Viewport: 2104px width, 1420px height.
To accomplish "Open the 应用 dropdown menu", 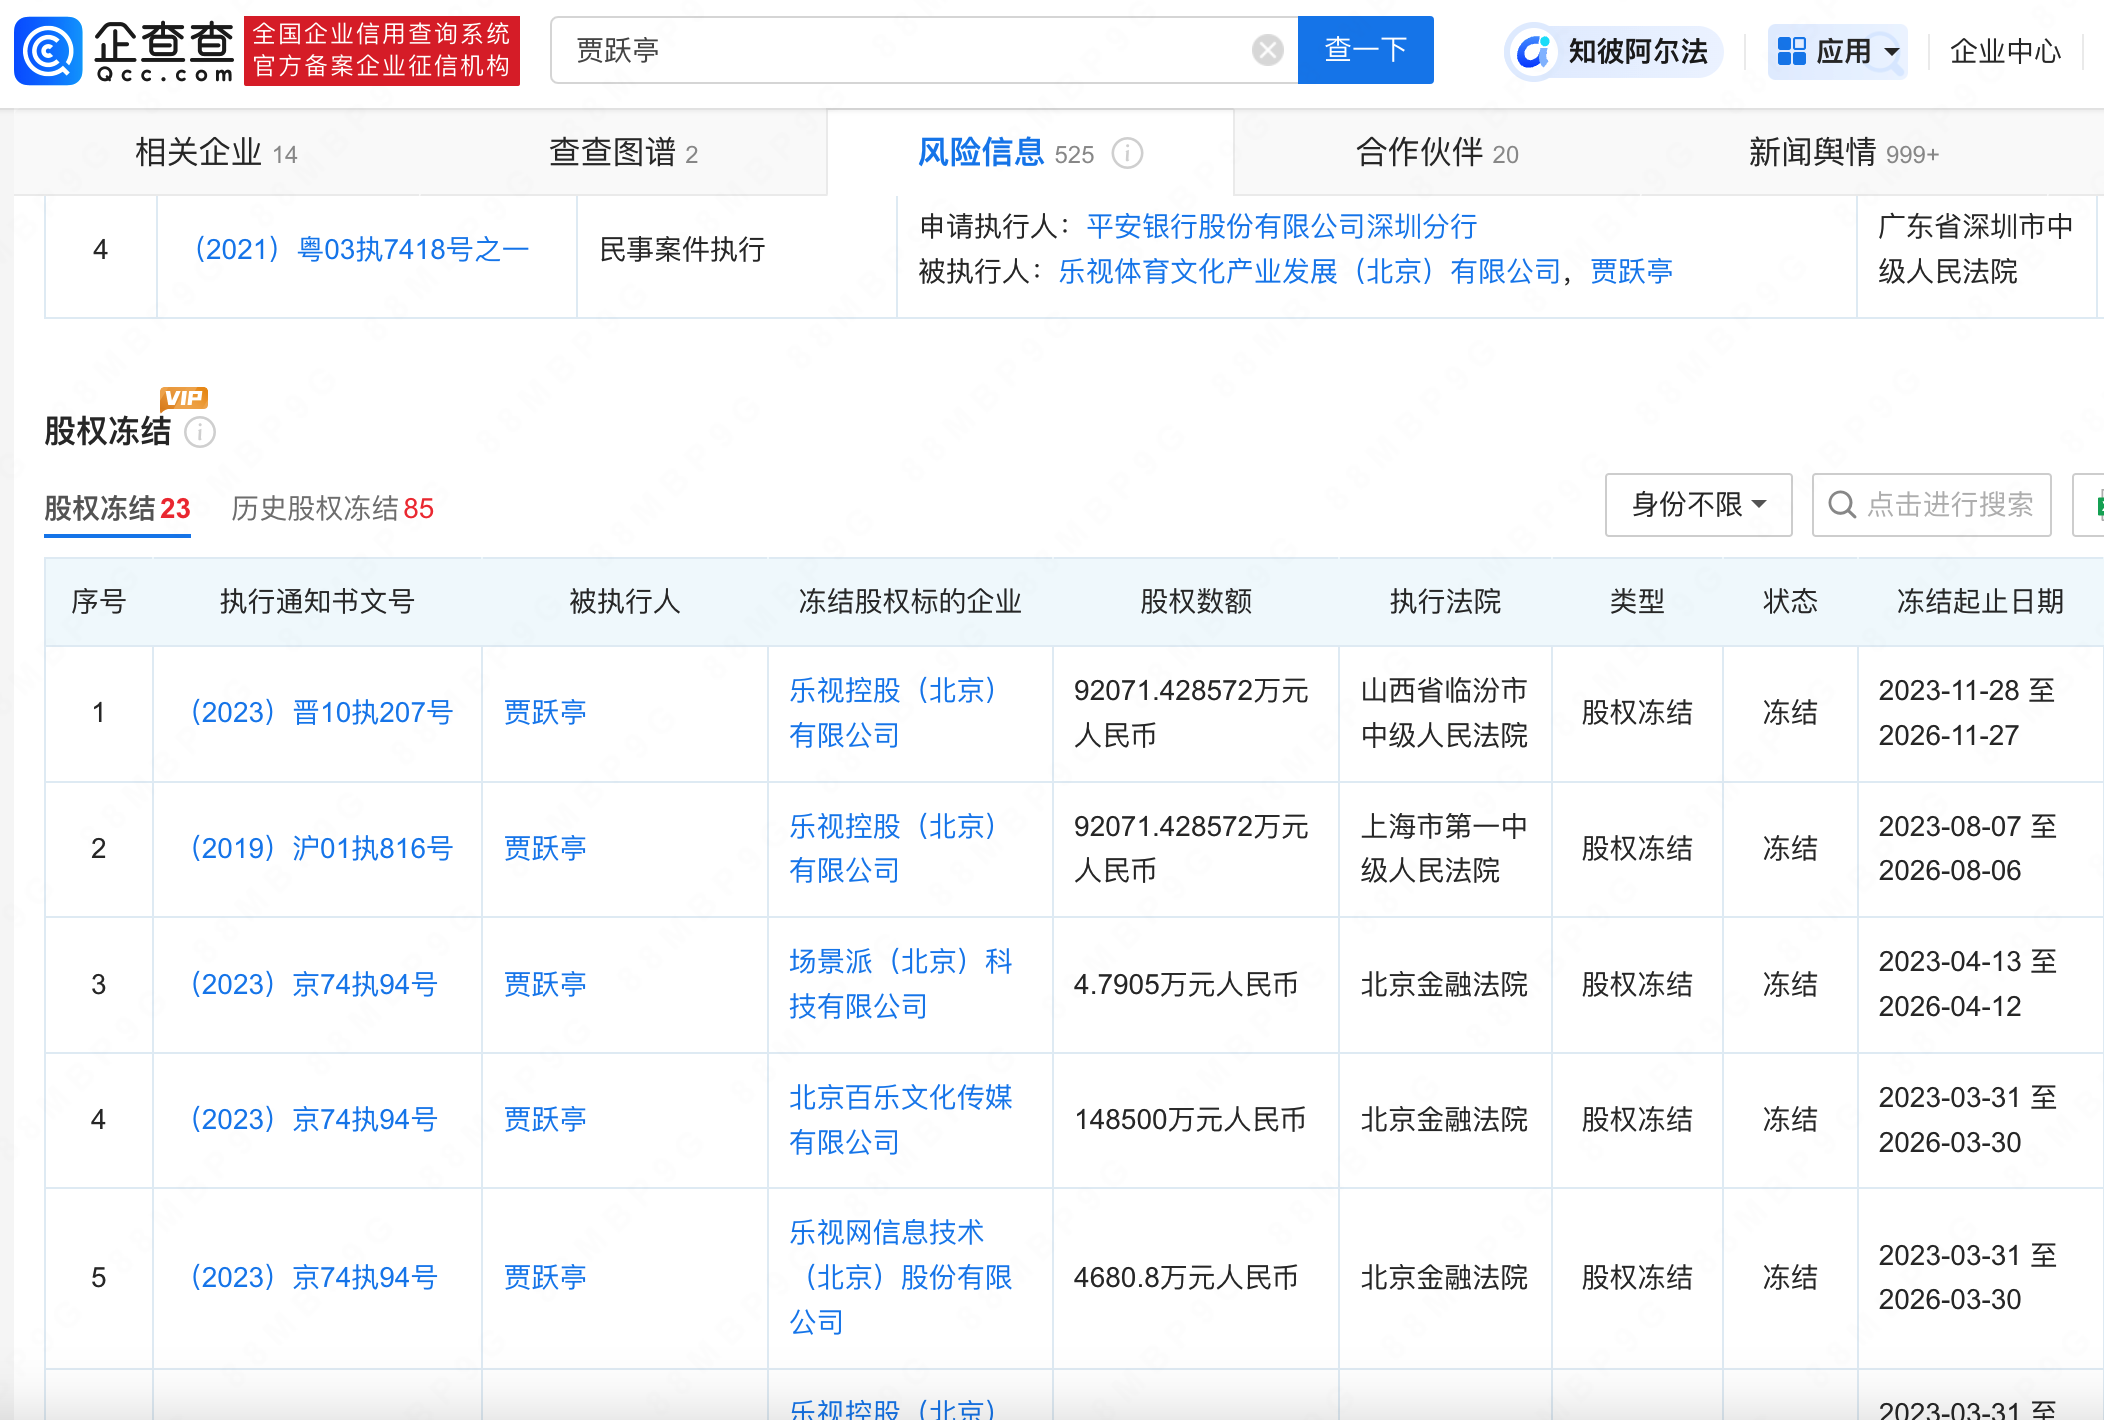I will click(x=1837, y=51).
